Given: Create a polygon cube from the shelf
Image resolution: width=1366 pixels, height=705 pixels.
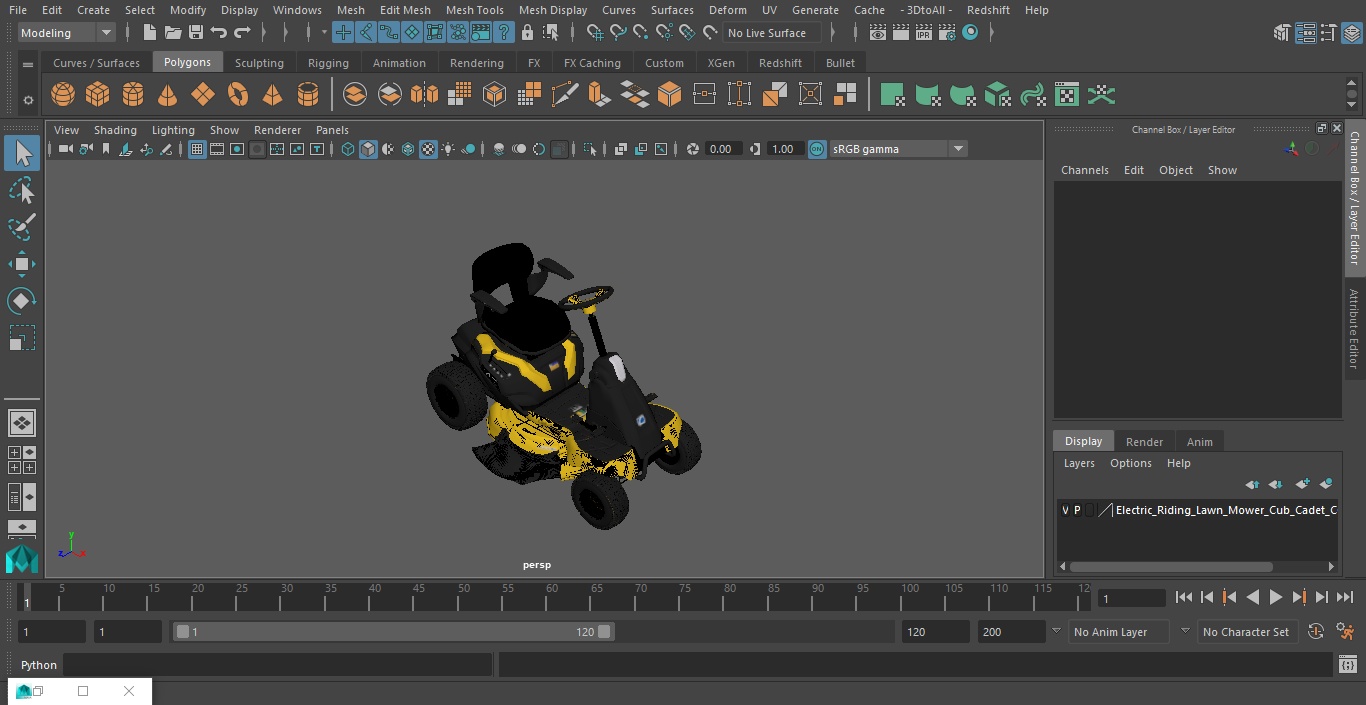Looking at the screenshot, I should pyautogui.click(x=98, y=95).
